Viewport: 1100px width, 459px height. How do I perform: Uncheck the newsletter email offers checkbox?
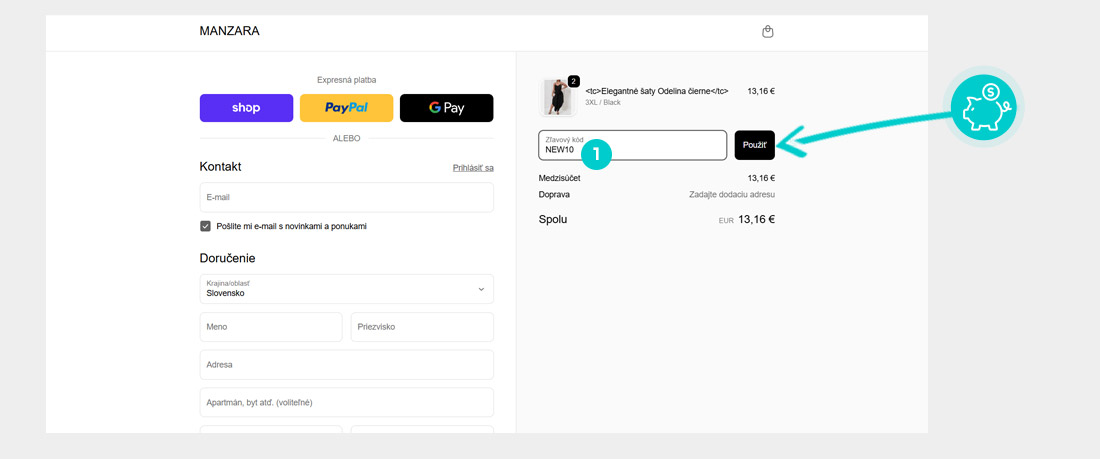tap(206, 226)
